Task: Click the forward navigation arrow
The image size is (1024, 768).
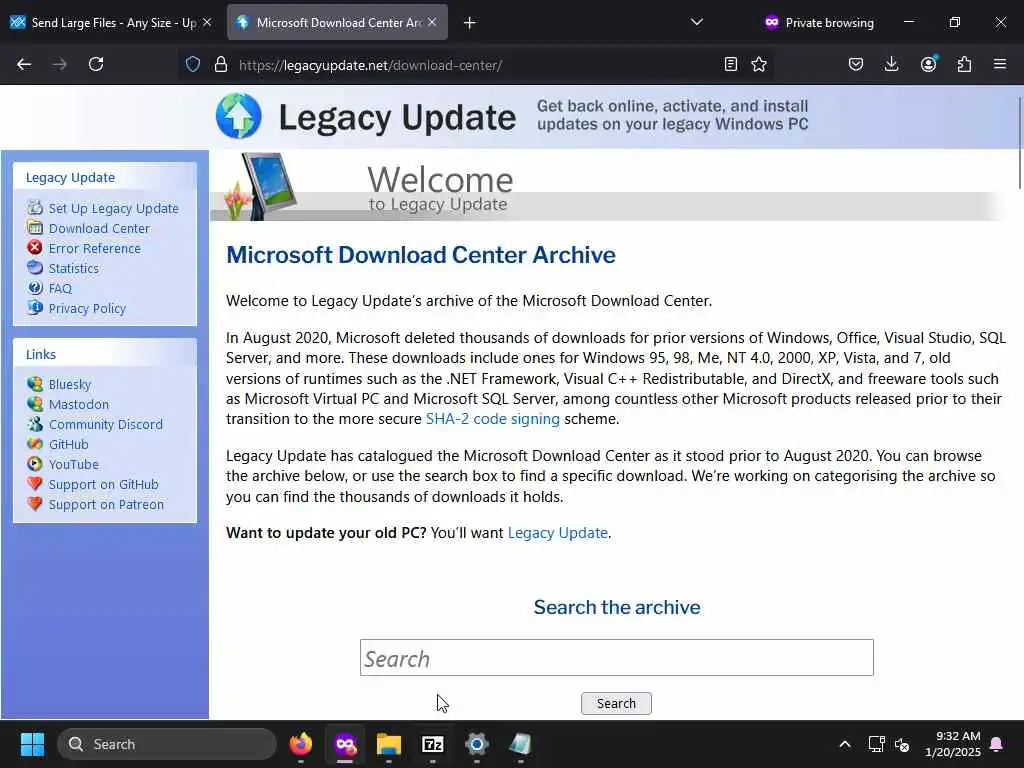Action: point(59,65)
